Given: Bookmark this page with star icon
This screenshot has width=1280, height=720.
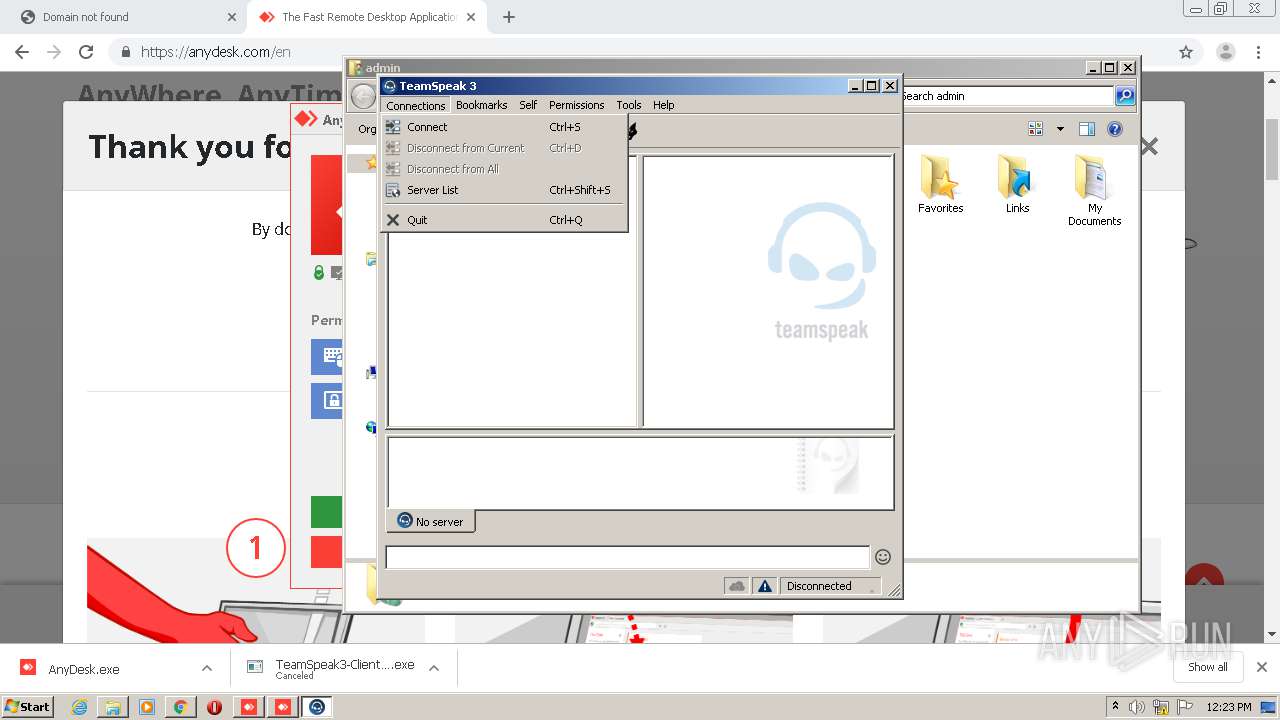Looking at the screenshot, I should coord(1186,52).
